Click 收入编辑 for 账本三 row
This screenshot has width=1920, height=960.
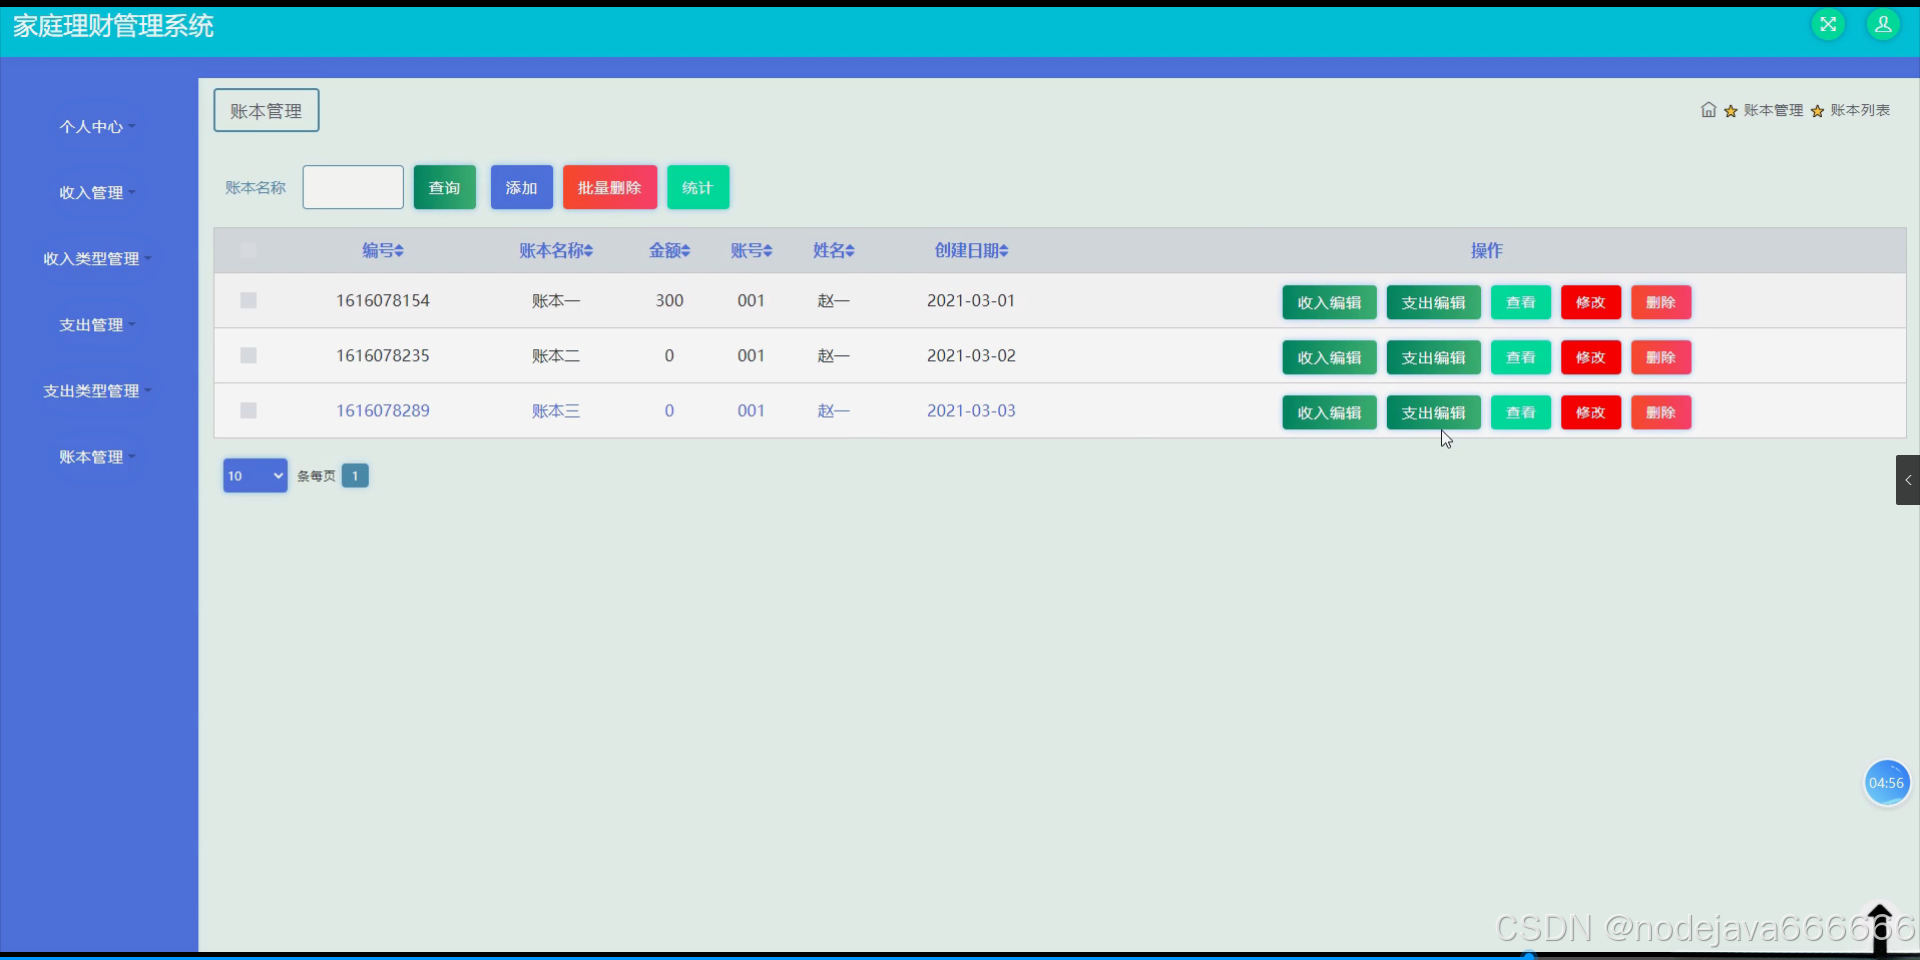[x=1329, y=412]
